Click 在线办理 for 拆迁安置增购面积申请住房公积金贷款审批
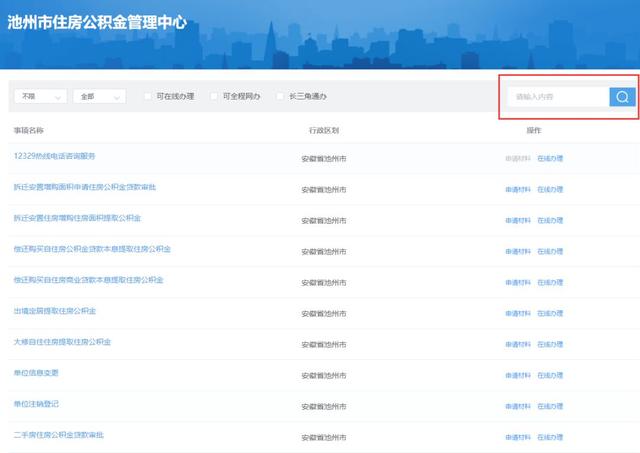The image size is (640, 453). pyautogui.click(x=550, y=189)
